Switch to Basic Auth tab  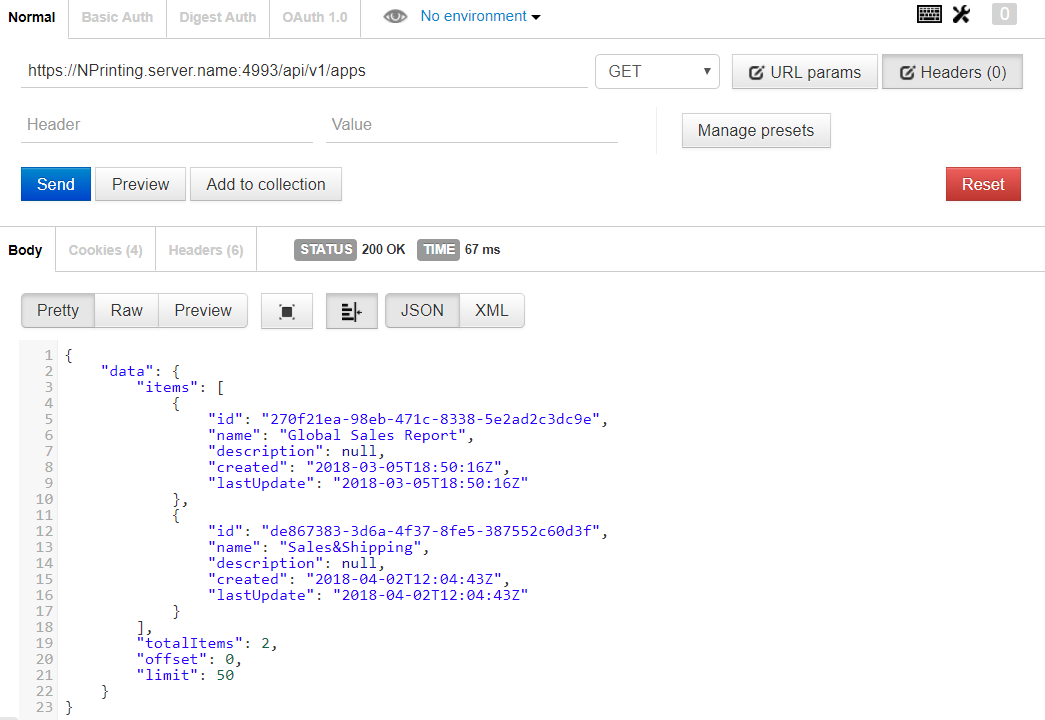(117, 17)
